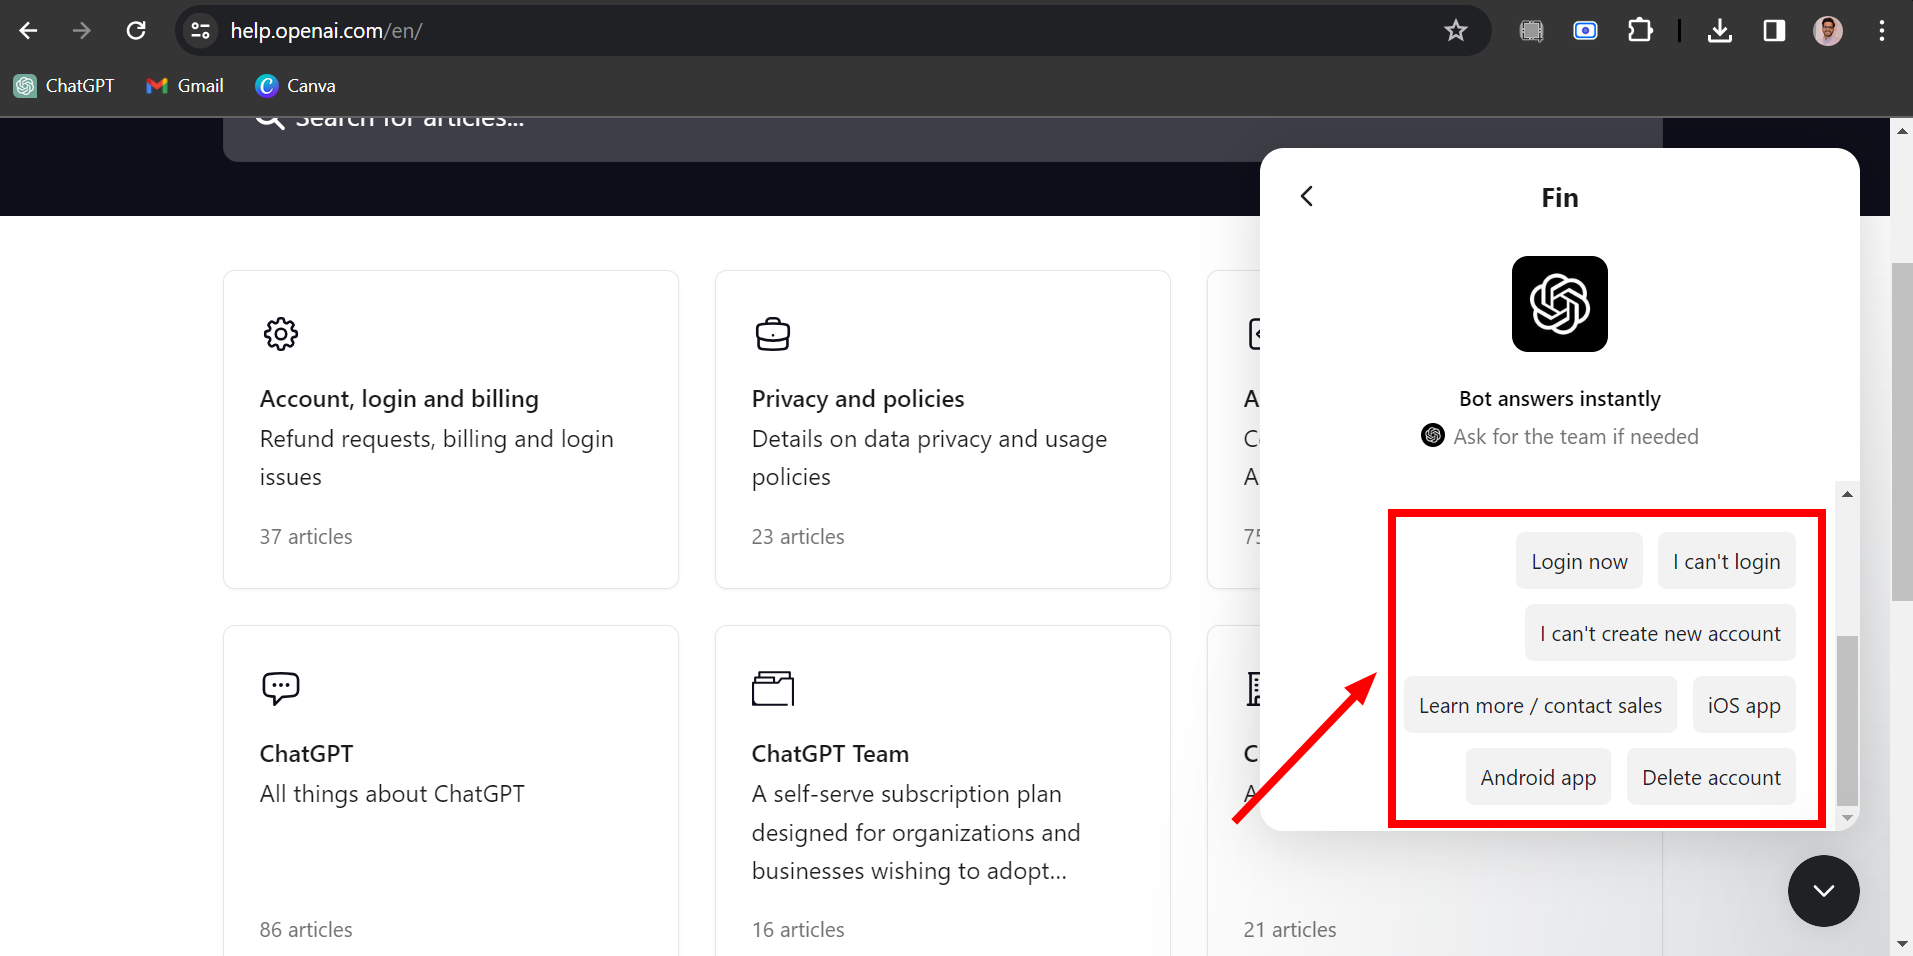Image resolution: width=1913 pixels, height=956 pixels.
Task: Click the 'Bot answers instantly' text
Action: click(x=1560, y=398)
